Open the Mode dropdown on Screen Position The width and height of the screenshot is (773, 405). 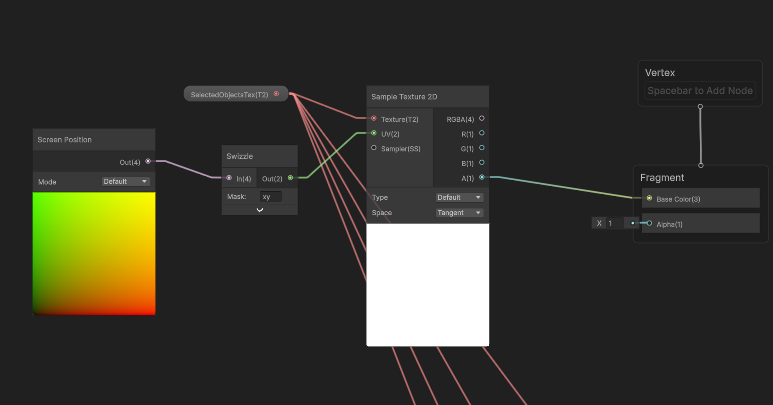pos(126,181)
